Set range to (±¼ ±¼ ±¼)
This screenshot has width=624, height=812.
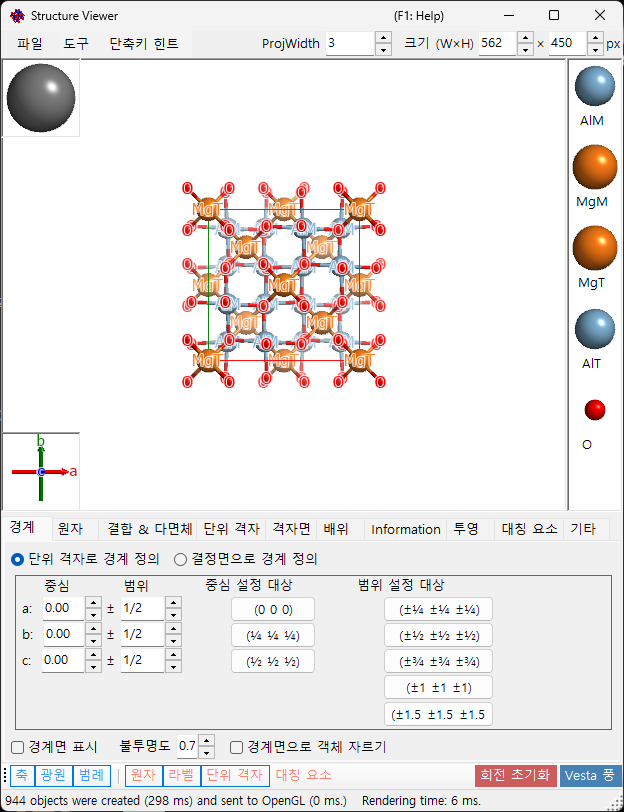point(438,610)
